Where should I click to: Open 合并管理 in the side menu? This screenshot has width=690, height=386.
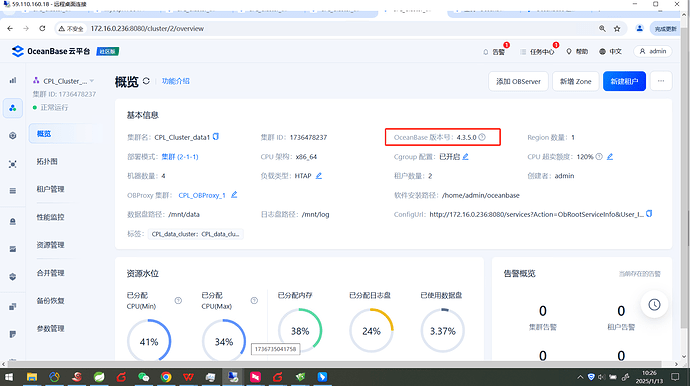[50, 273]
